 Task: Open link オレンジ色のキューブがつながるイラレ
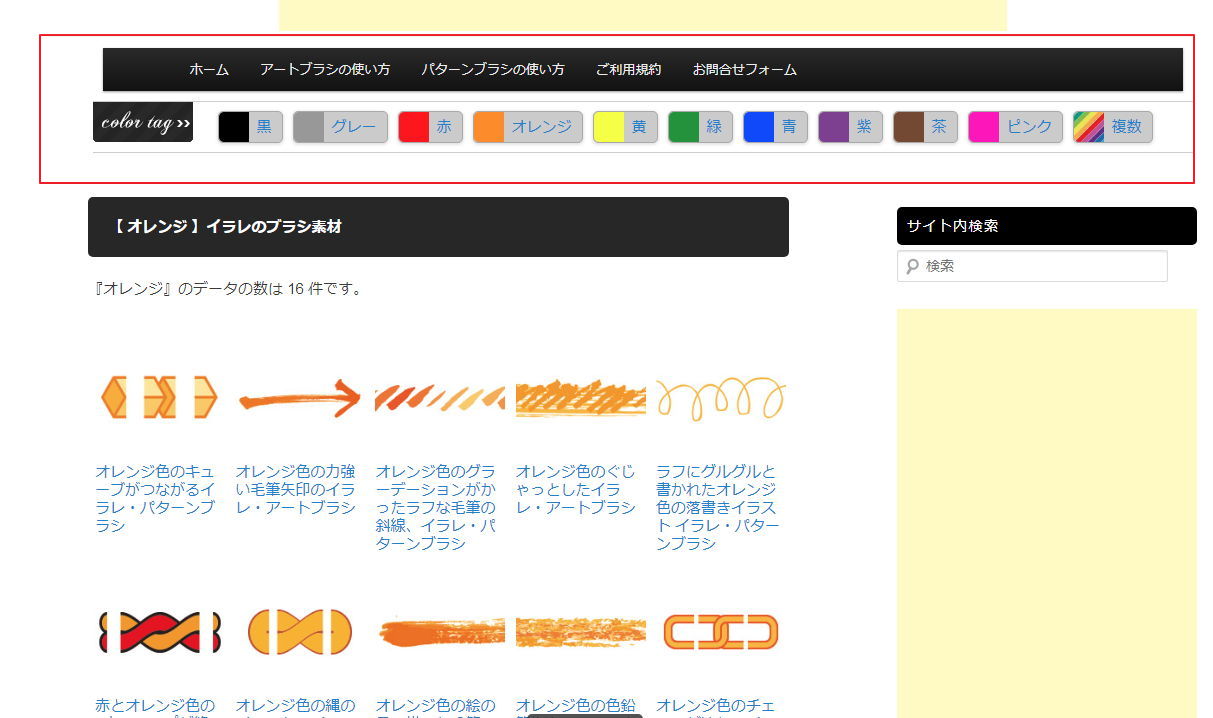[155, 498]
